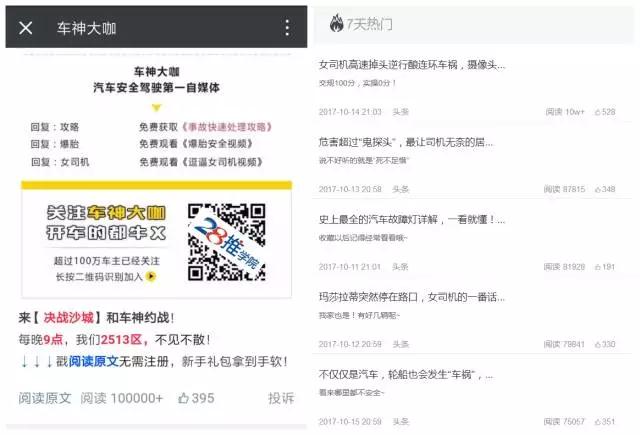
Task: Open the three-dot more options menu
Action: (x=287, y=28)
